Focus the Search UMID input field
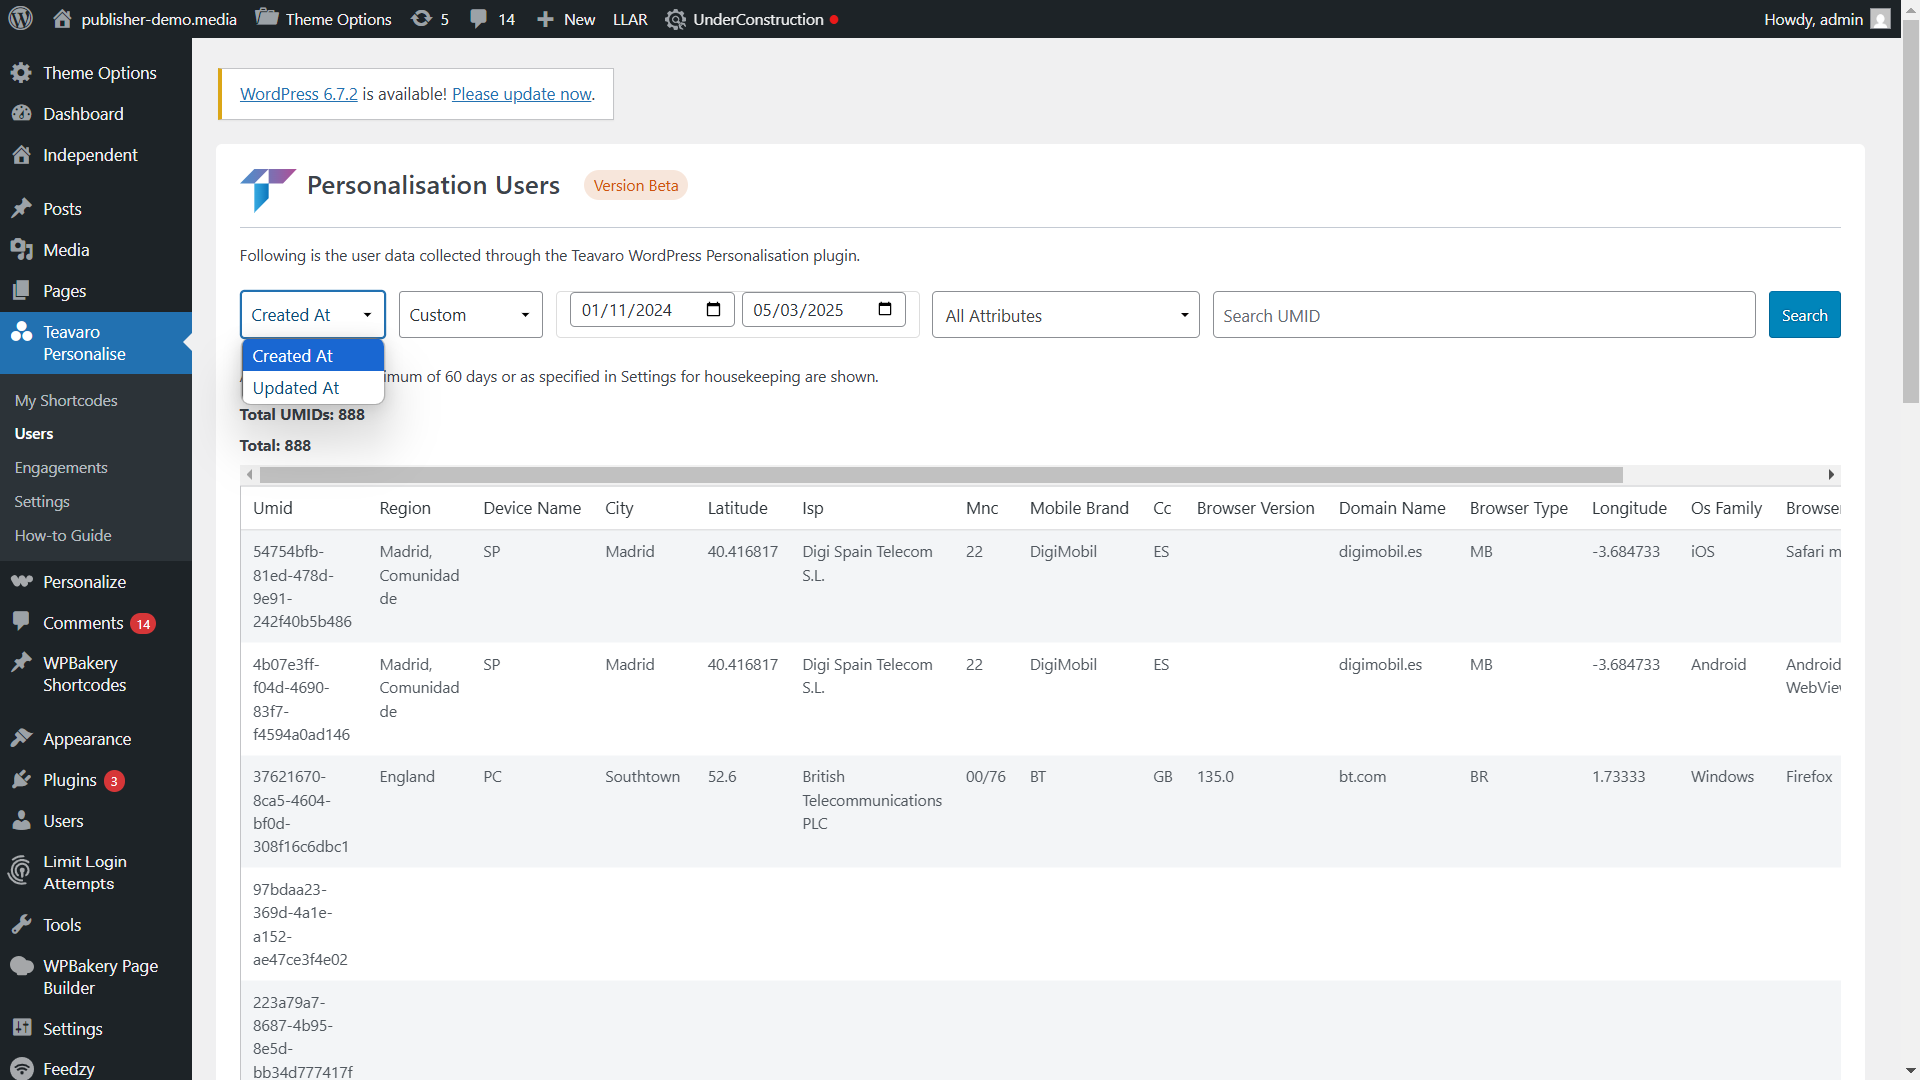 (1483, 316)
